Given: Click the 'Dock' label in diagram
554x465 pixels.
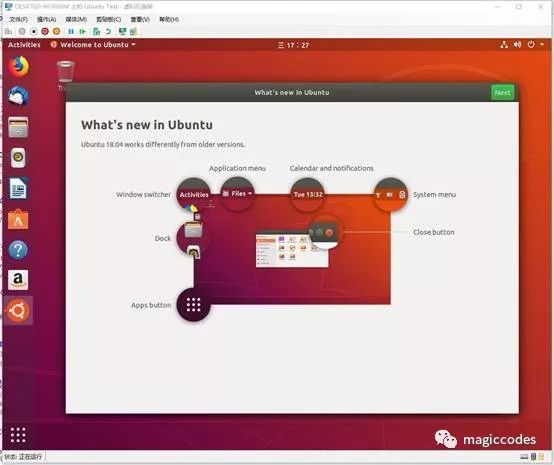Looking at the screenshot, I should click(163, 239).
